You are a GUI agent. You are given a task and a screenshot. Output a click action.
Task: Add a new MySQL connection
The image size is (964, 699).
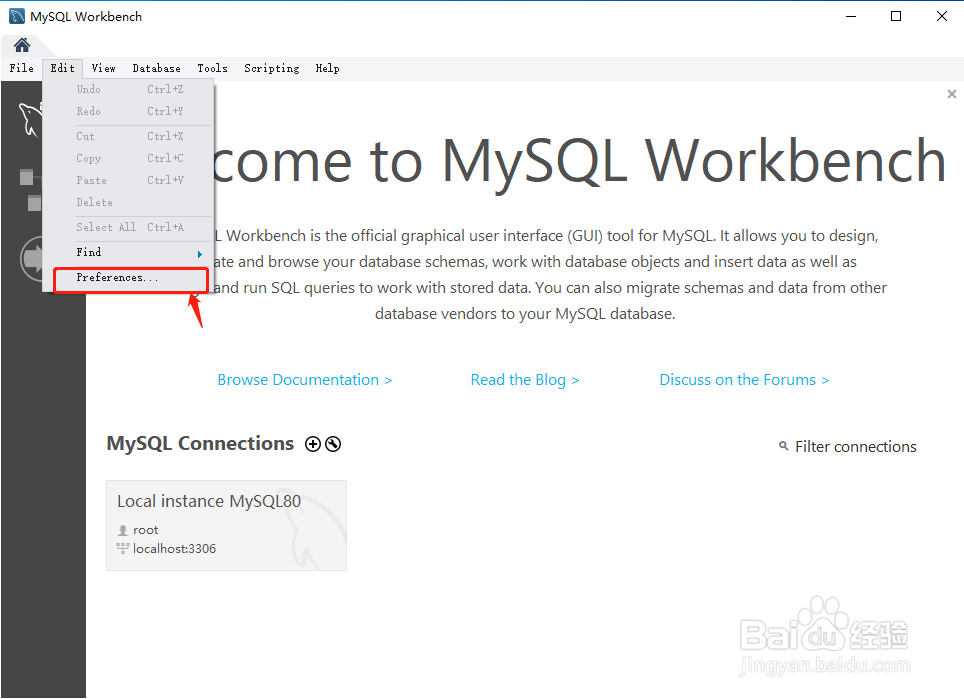(313, 444)
